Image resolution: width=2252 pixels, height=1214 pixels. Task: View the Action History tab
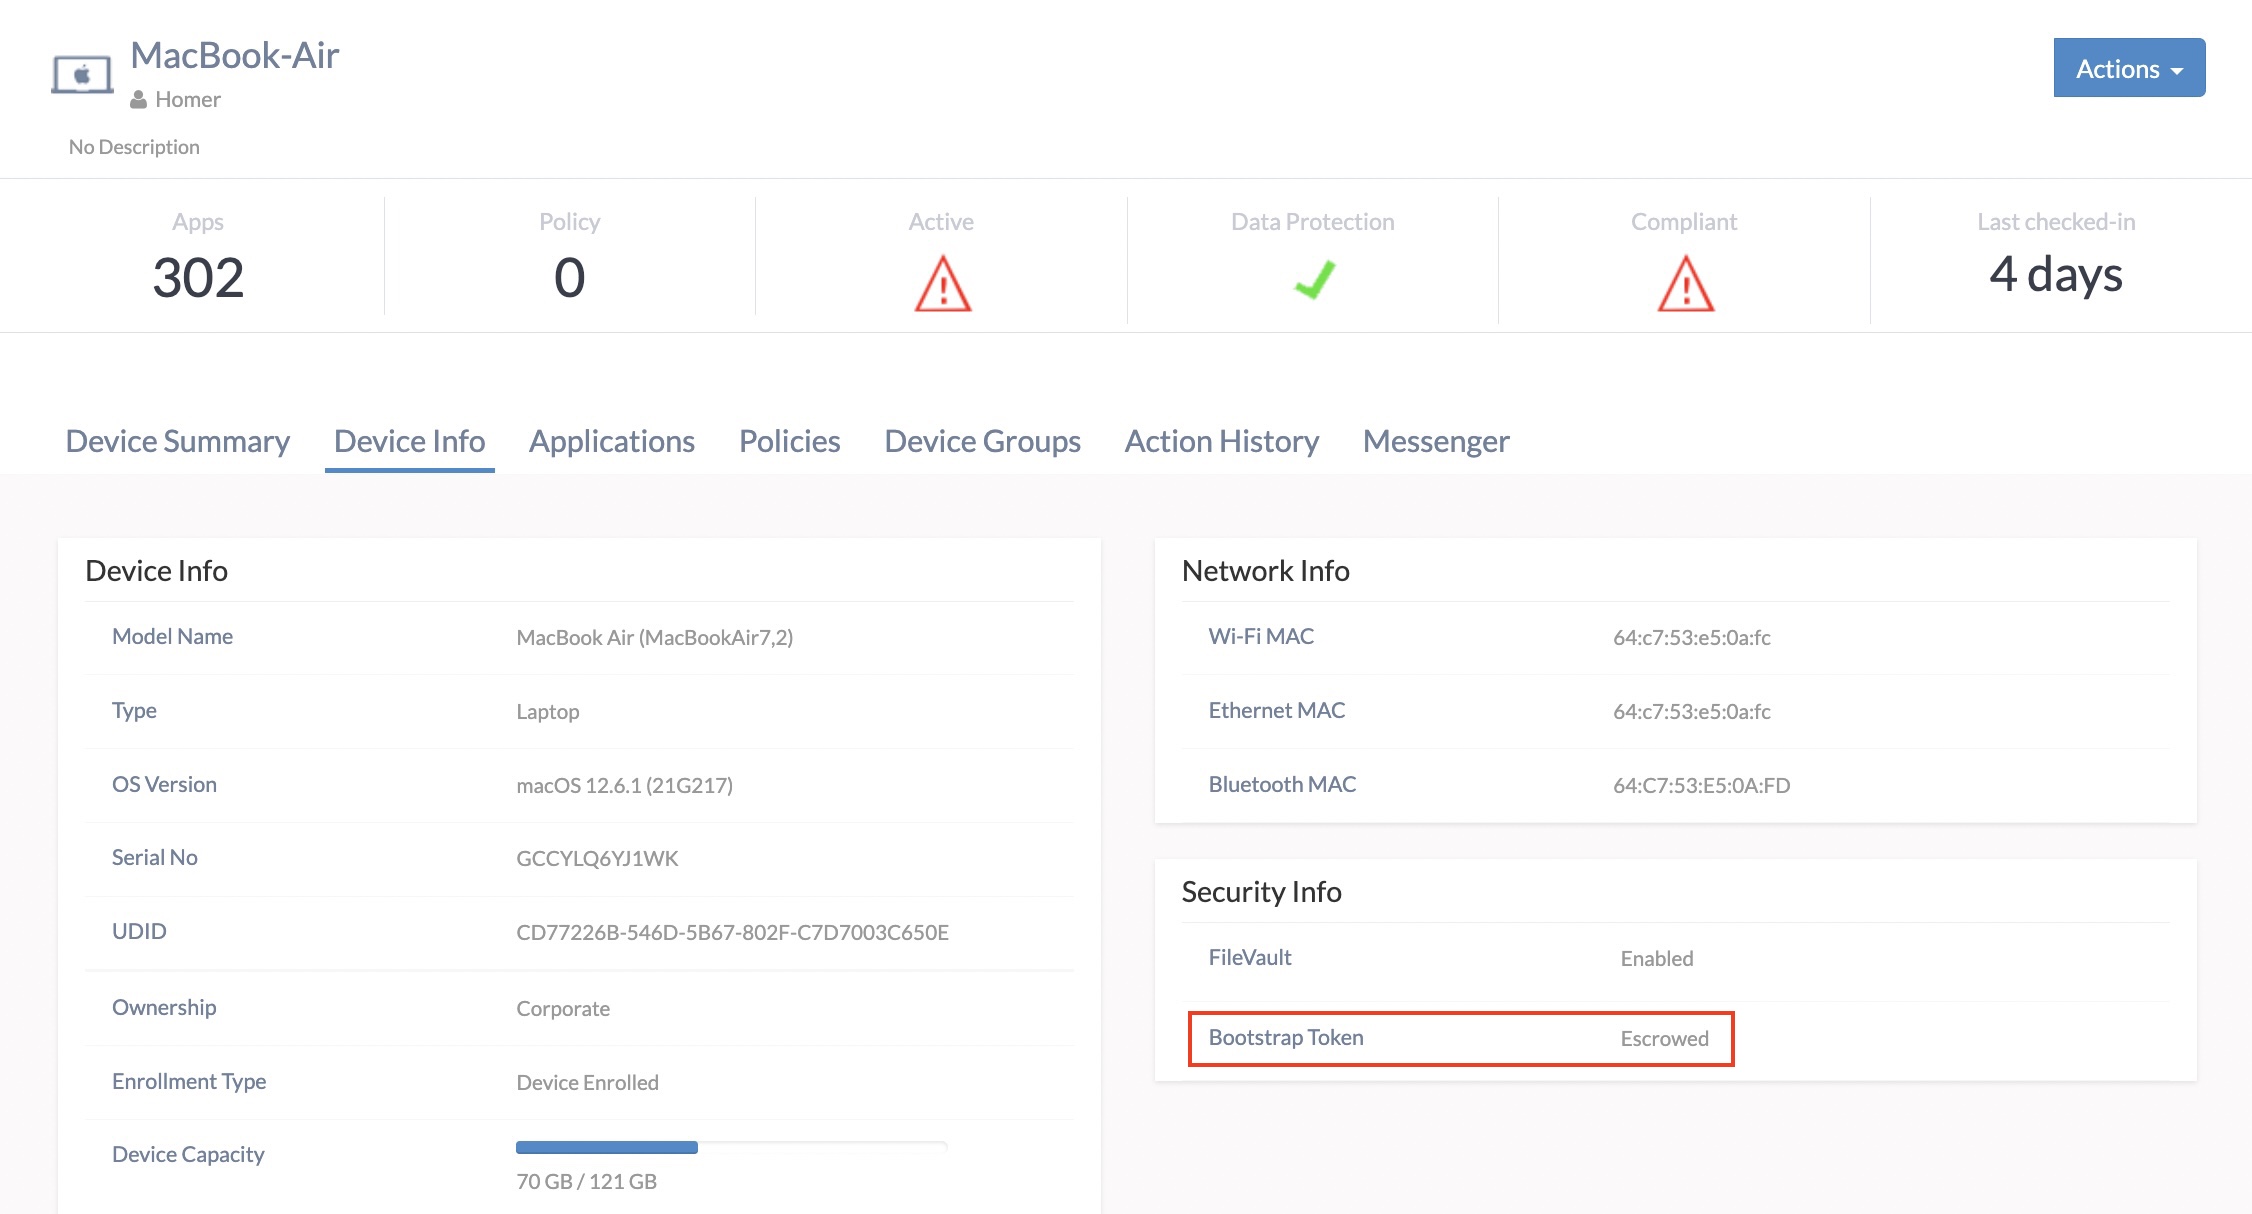pyautogui.click(x=1222, y=441)
